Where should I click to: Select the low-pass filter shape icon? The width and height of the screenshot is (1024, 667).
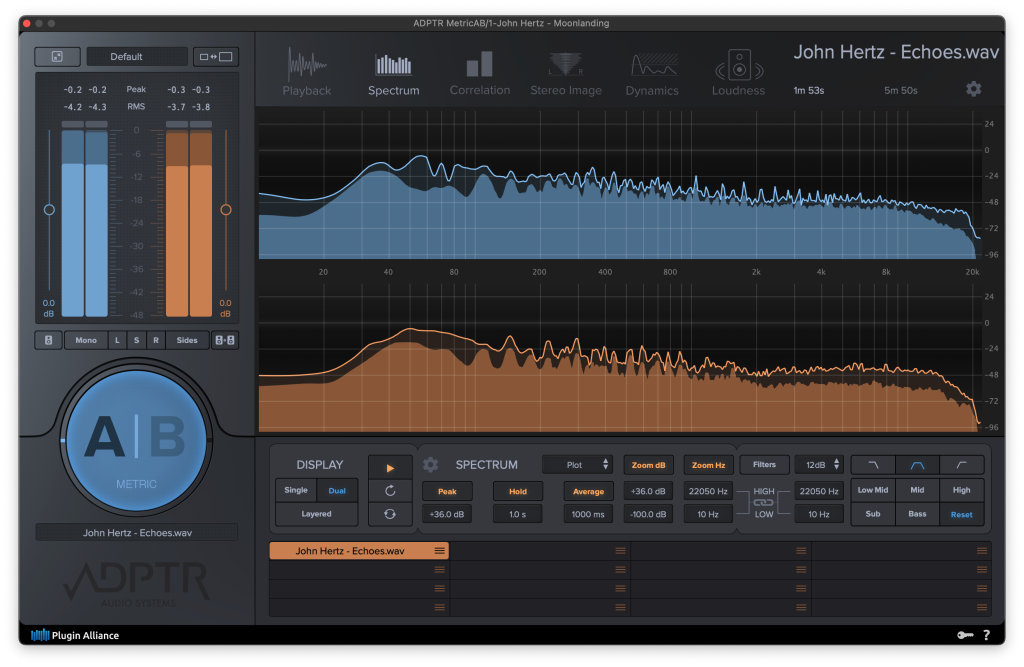(873, 465)
